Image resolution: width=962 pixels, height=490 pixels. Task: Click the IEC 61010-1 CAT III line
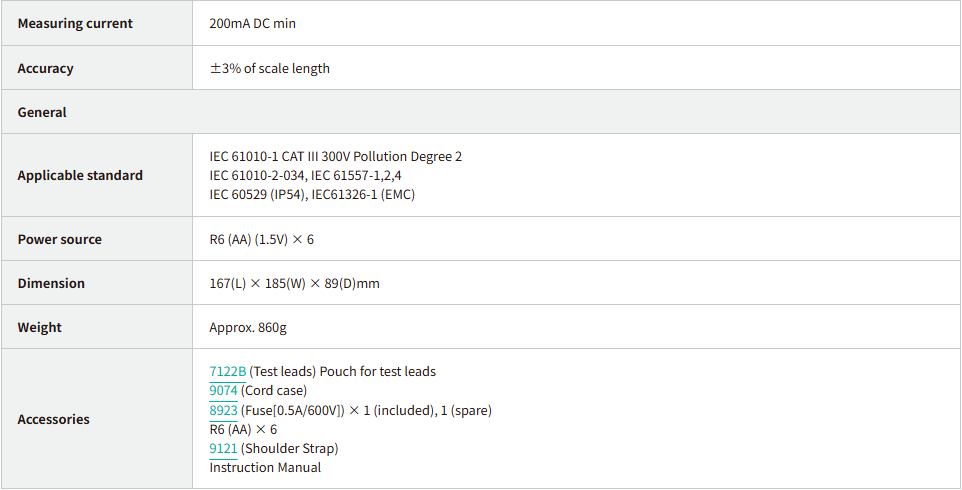335,157
